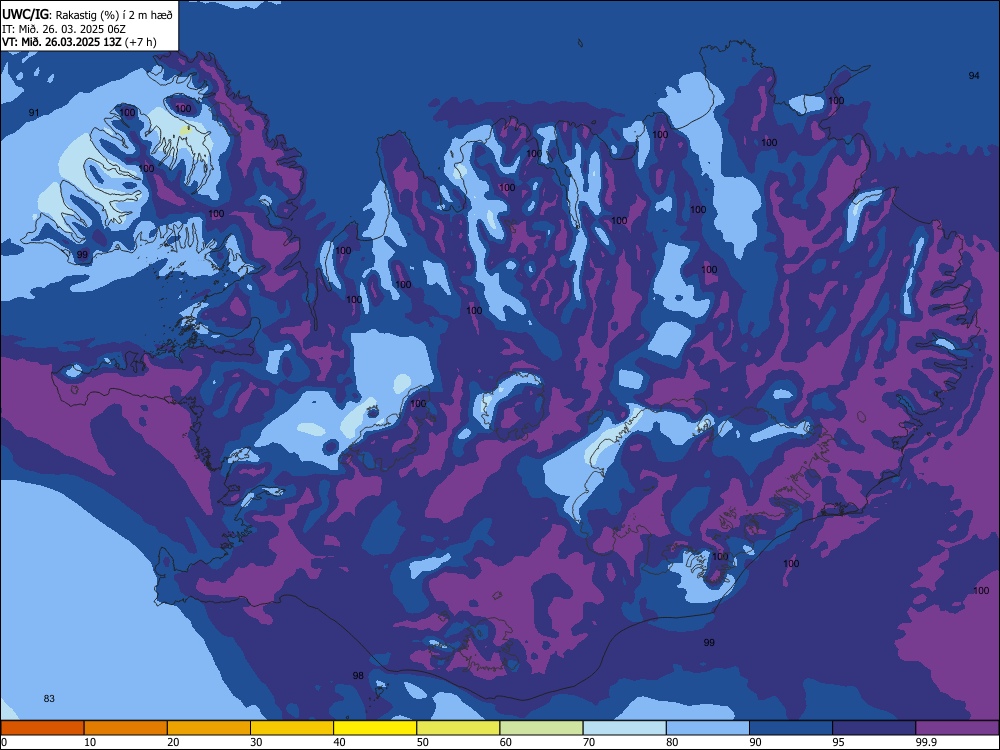Click the '50' legend tick label
This screenshot has width=1000, height=750.
(423, 742)
